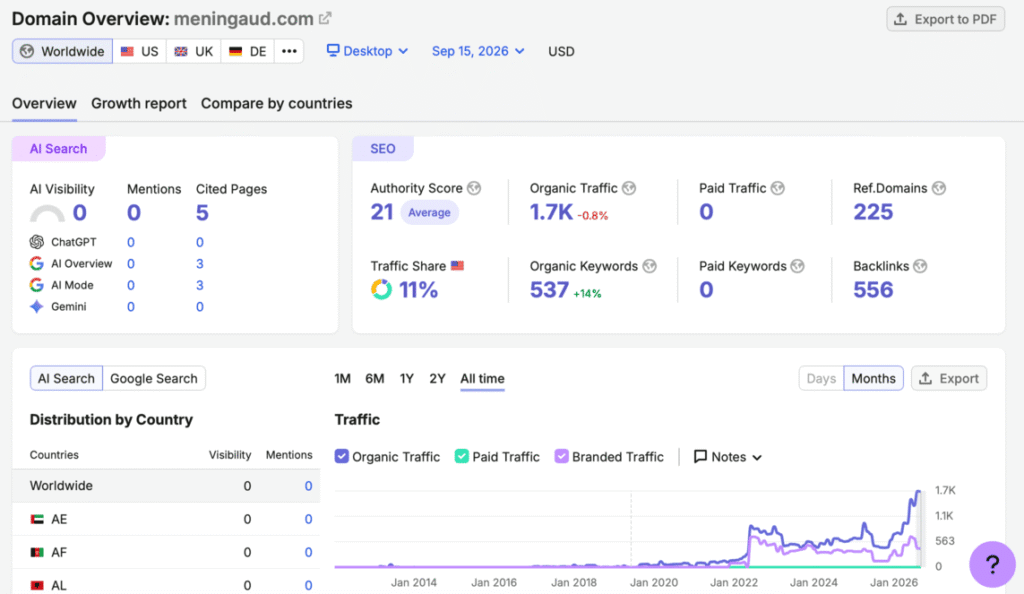Viewport: 1024px width, 594px height.
Task: Switch database to US
Action: click(x=140, y=52)
